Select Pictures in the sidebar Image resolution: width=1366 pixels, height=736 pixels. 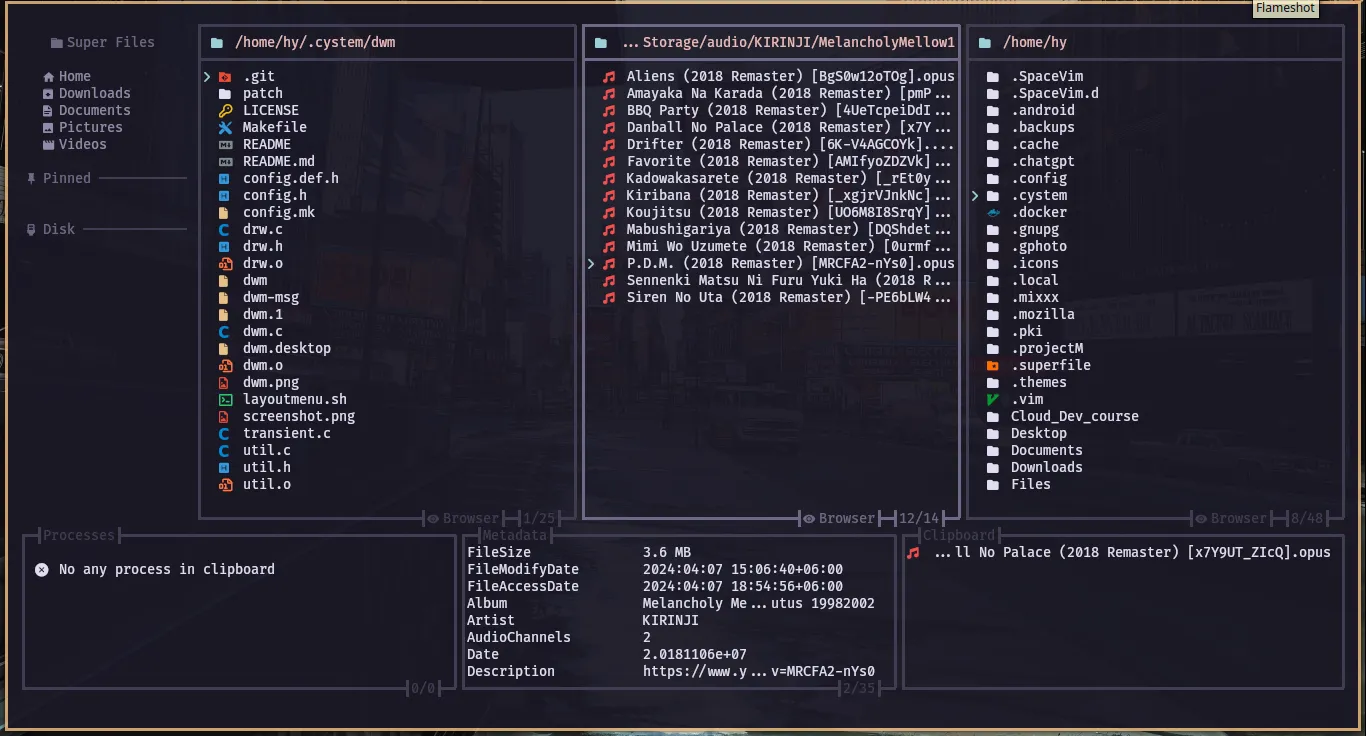tap(90, 128)
